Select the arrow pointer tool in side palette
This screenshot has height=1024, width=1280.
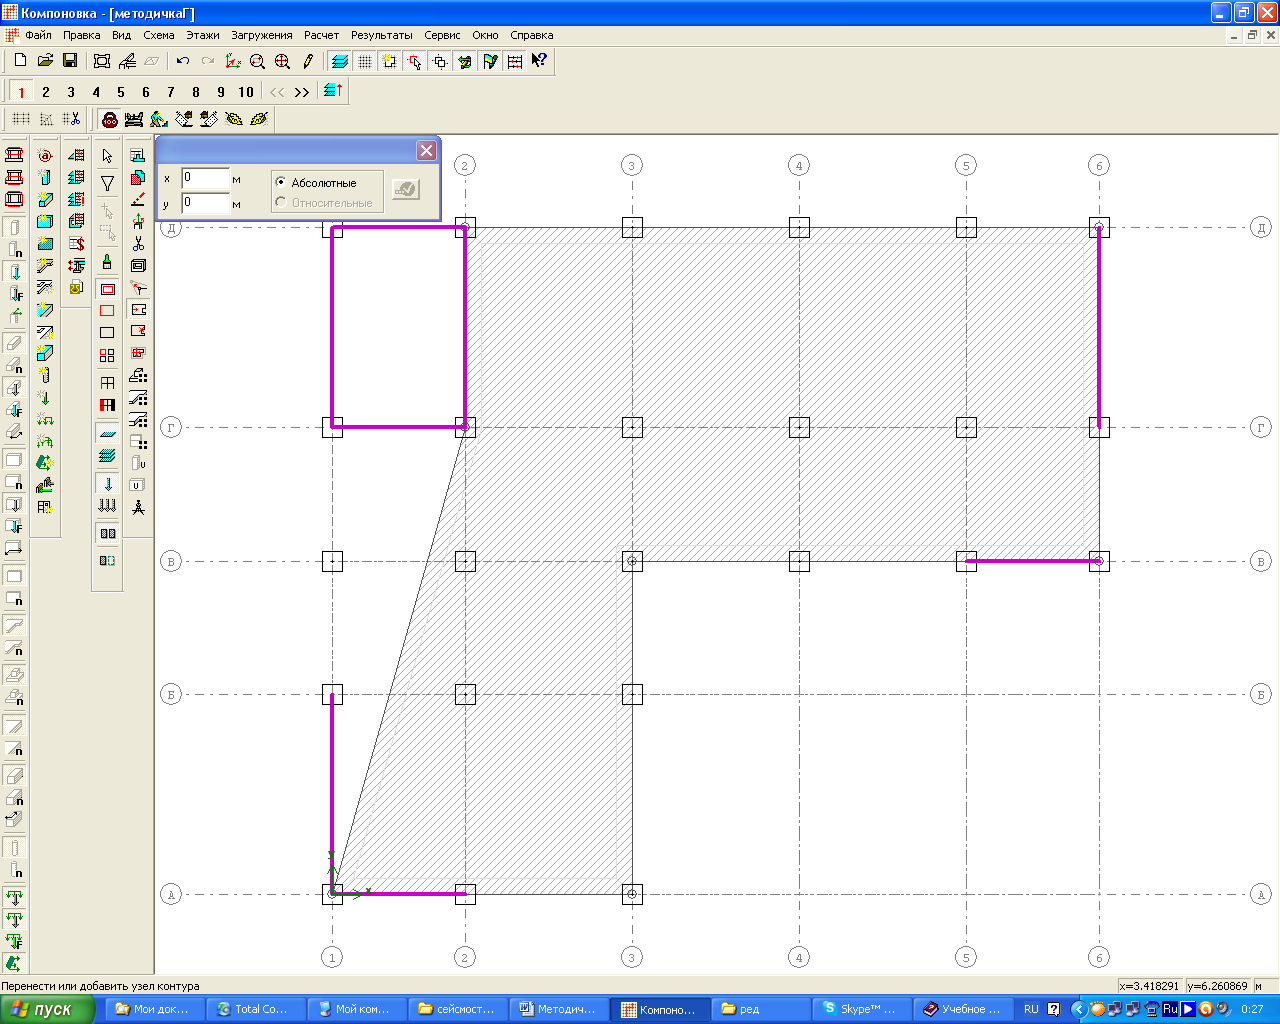pos(107,156)
